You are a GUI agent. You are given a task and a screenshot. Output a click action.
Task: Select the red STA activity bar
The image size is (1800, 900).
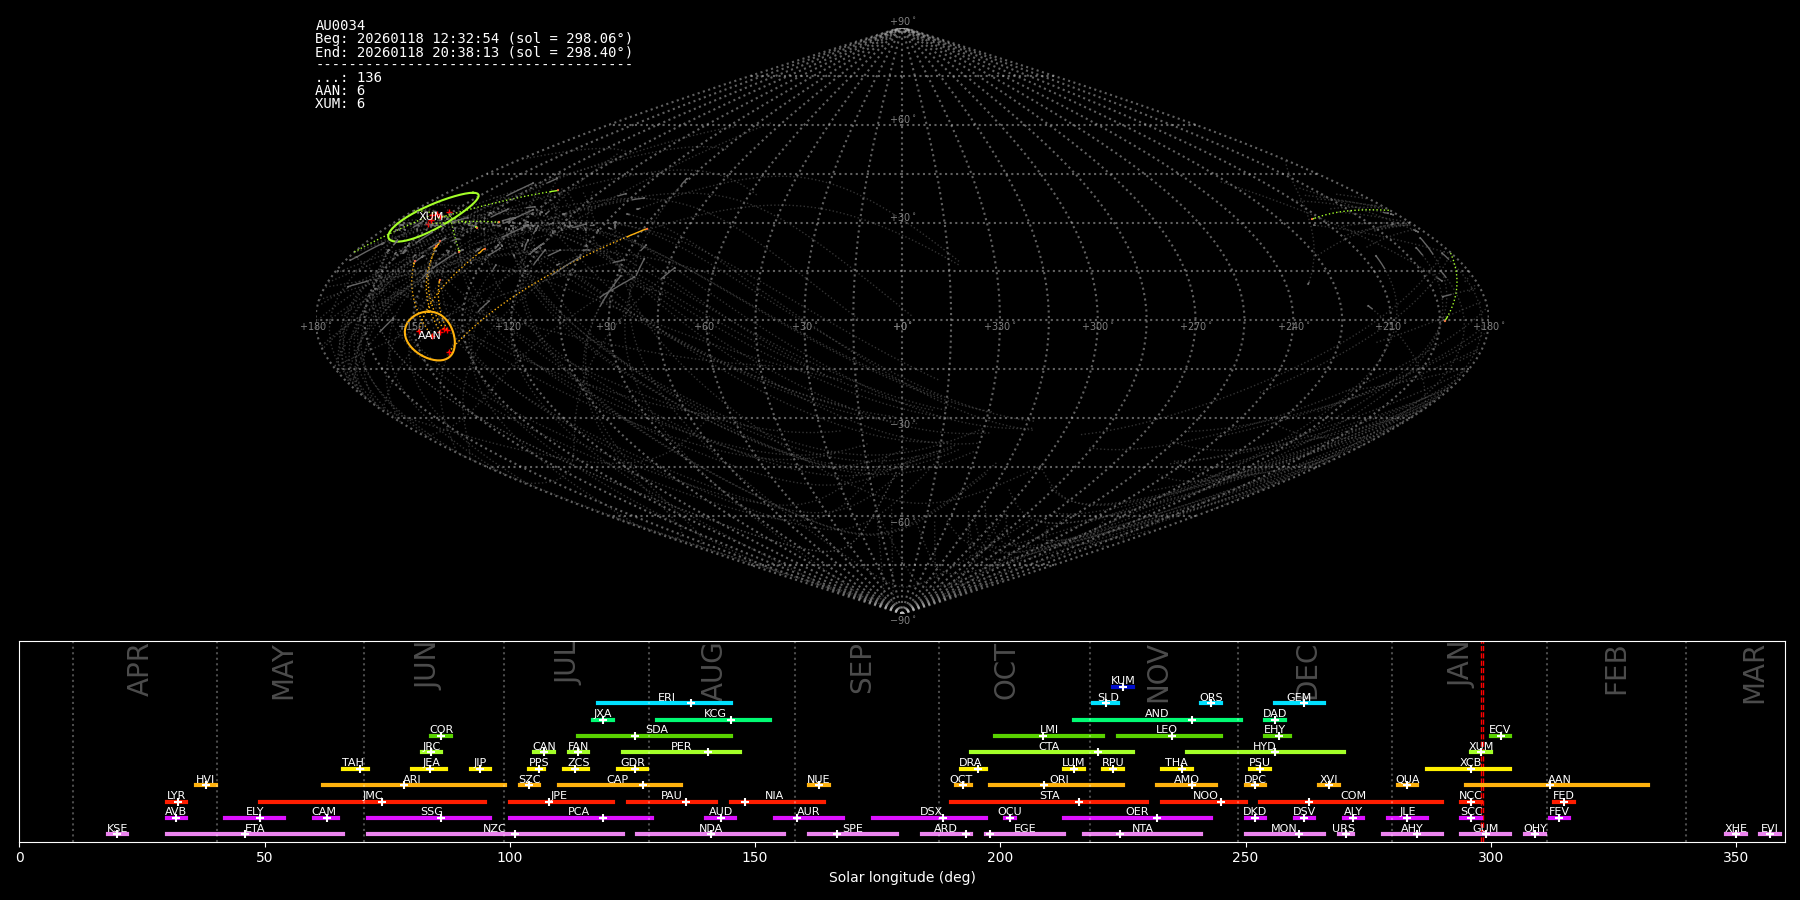[1049, 802]
